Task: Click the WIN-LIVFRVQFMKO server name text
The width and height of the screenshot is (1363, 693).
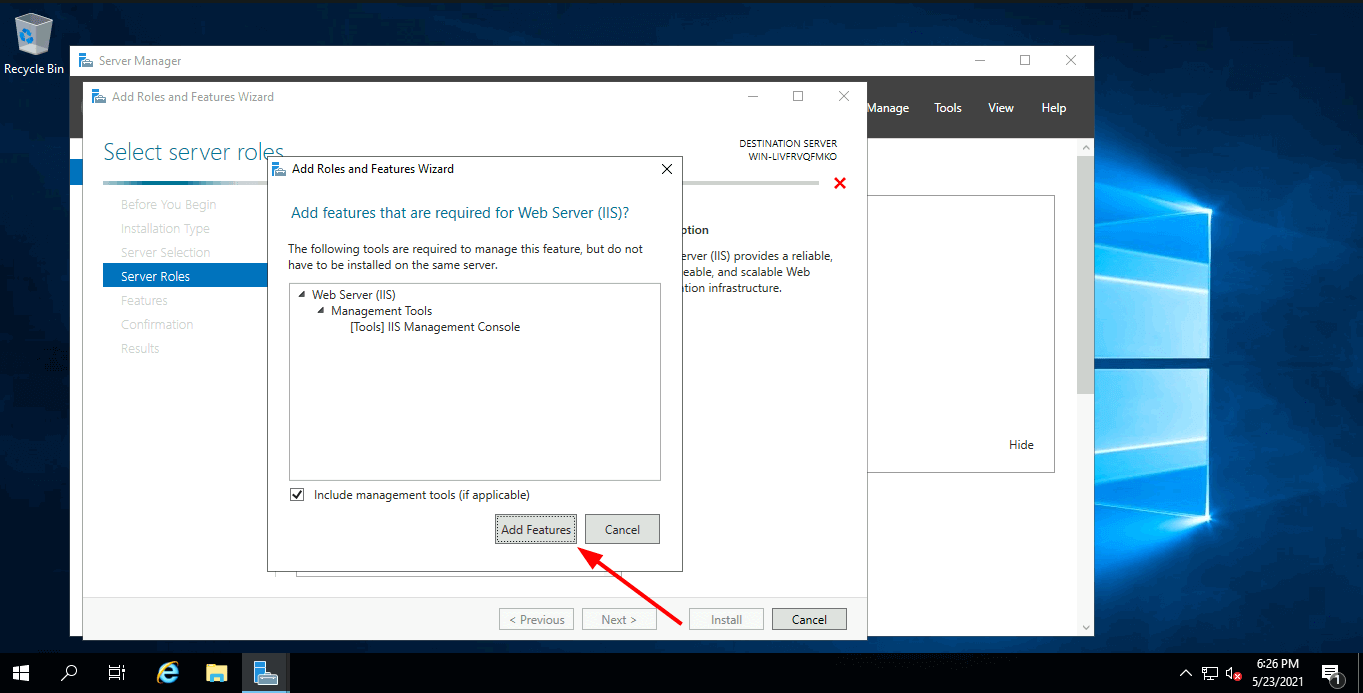Action: click(x=792, y=157)
